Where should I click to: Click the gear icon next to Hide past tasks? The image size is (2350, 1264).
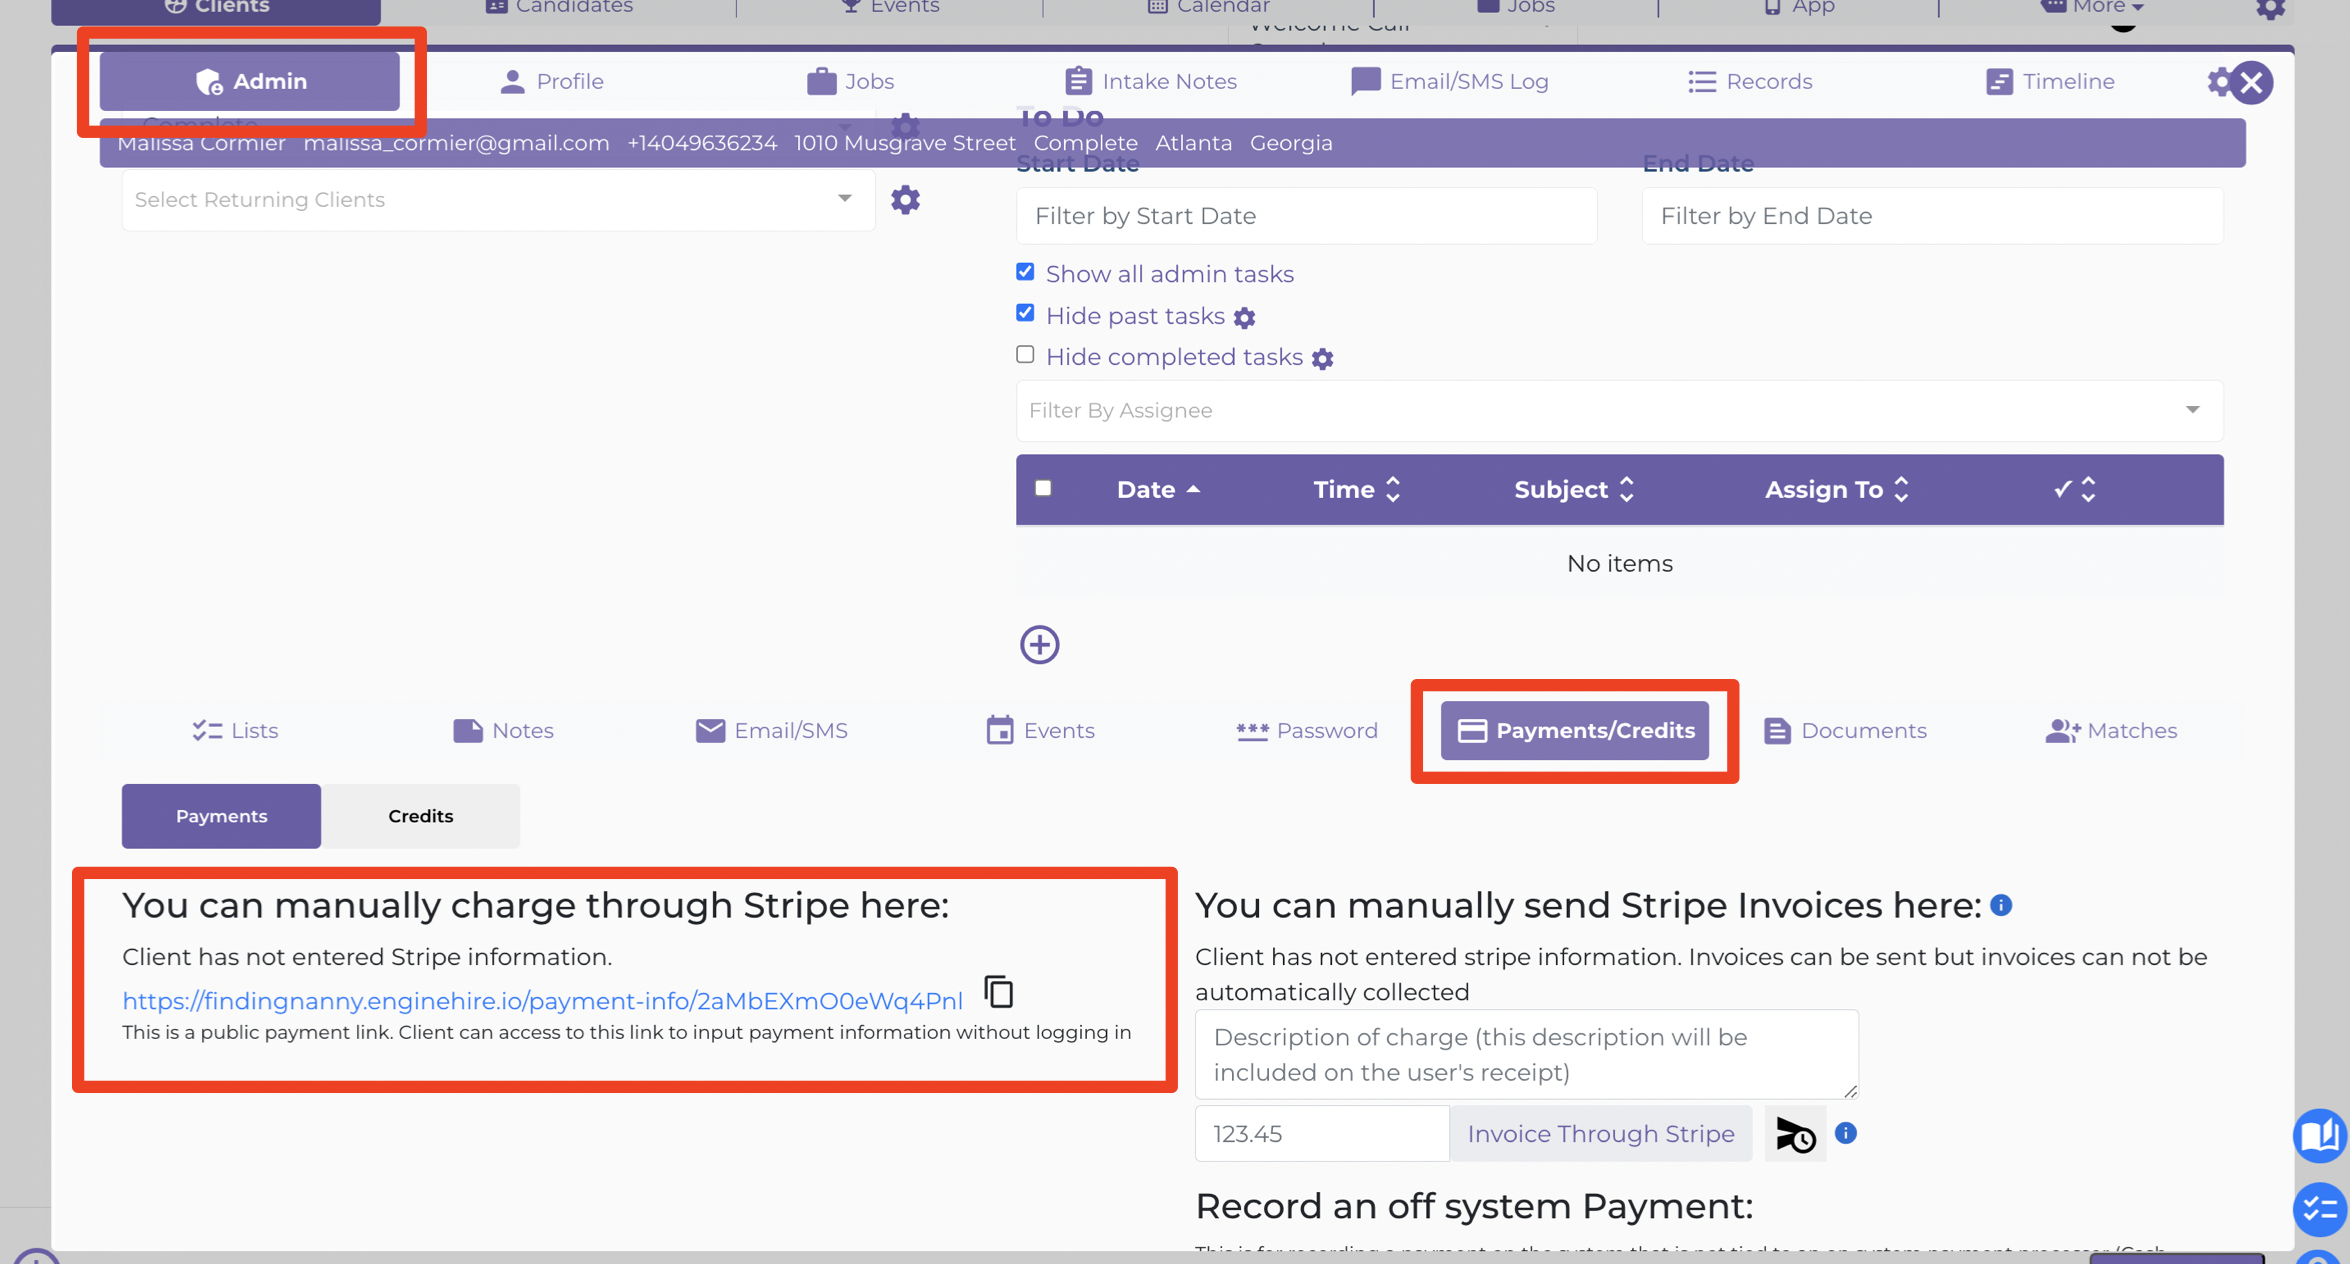tap(1244, 318)
